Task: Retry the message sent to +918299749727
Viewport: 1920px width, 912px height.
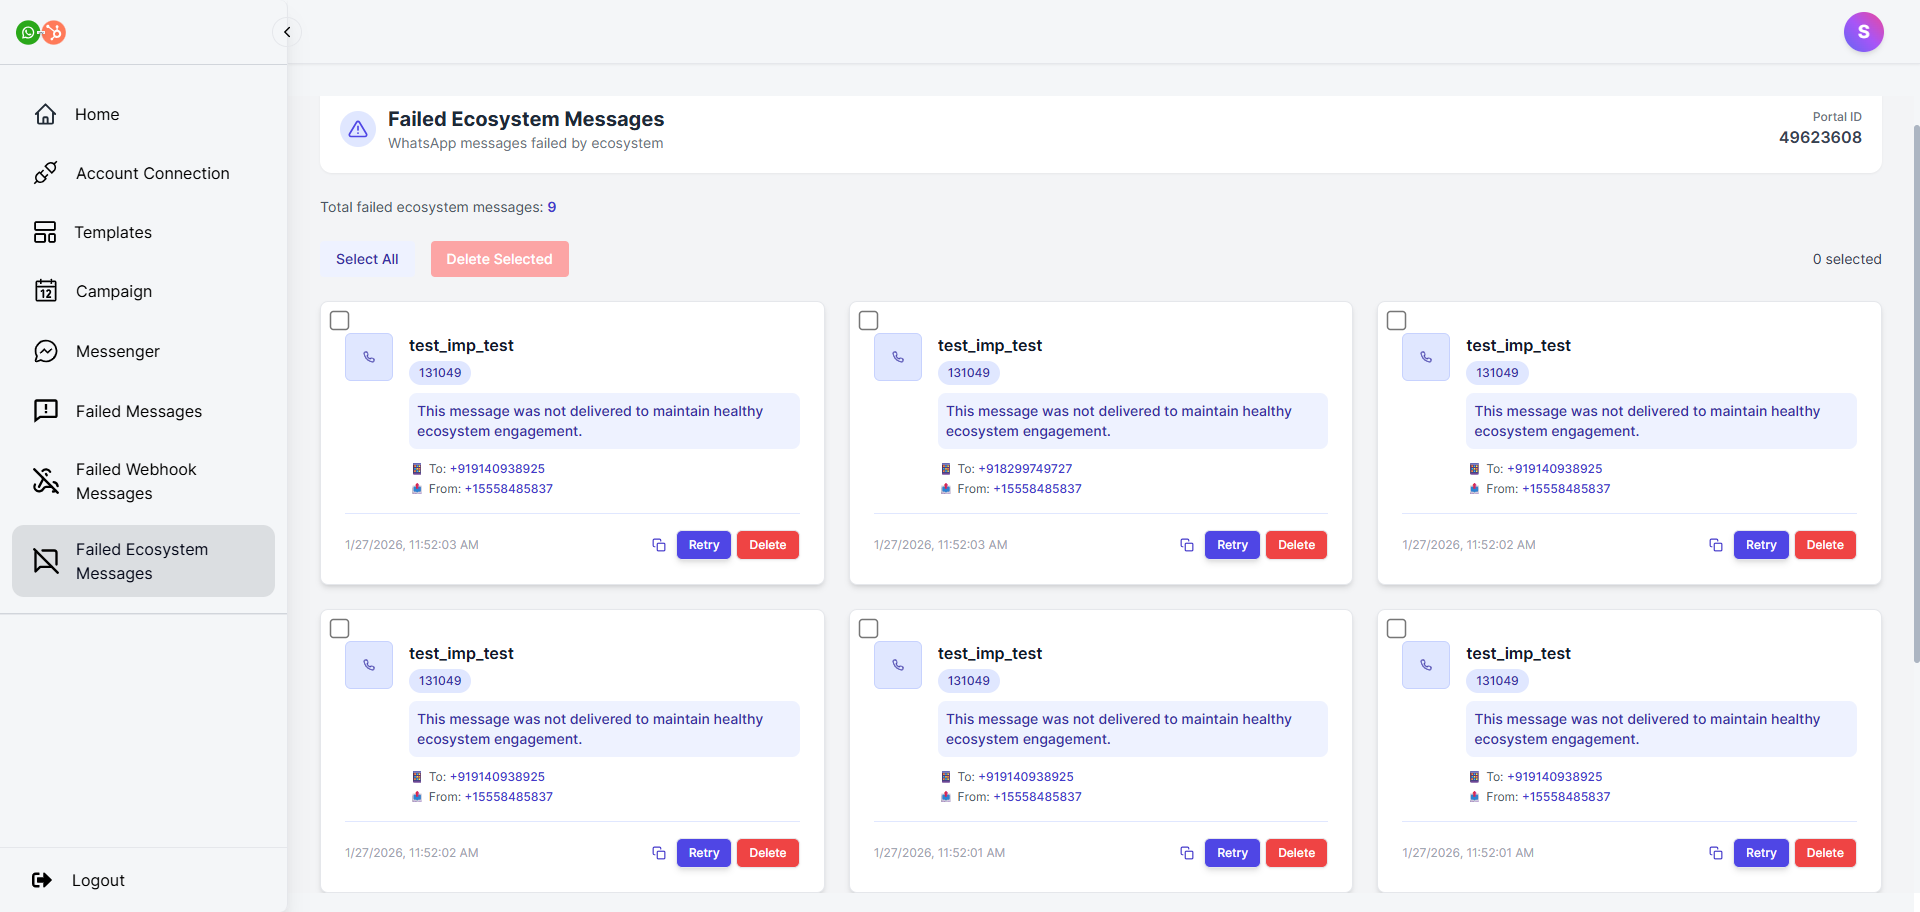Action: 1232,545
